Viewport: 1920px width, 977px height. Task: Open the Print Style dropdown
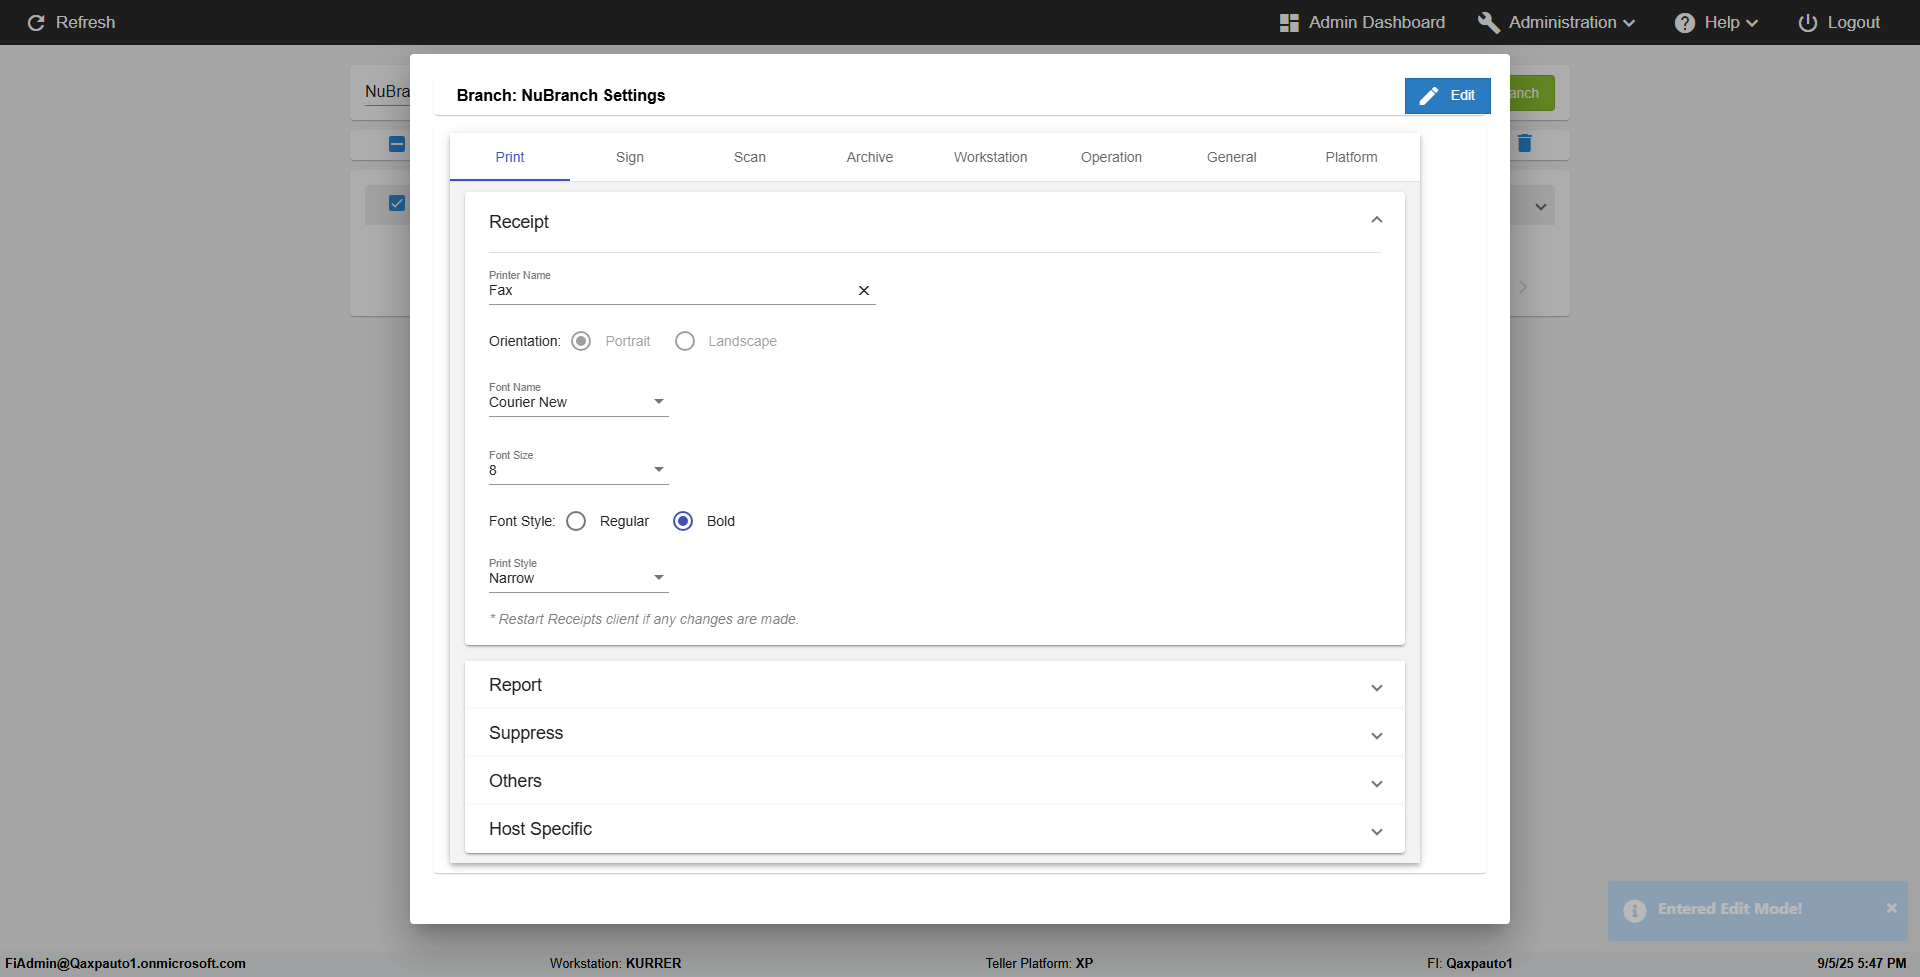coord(578,578)
